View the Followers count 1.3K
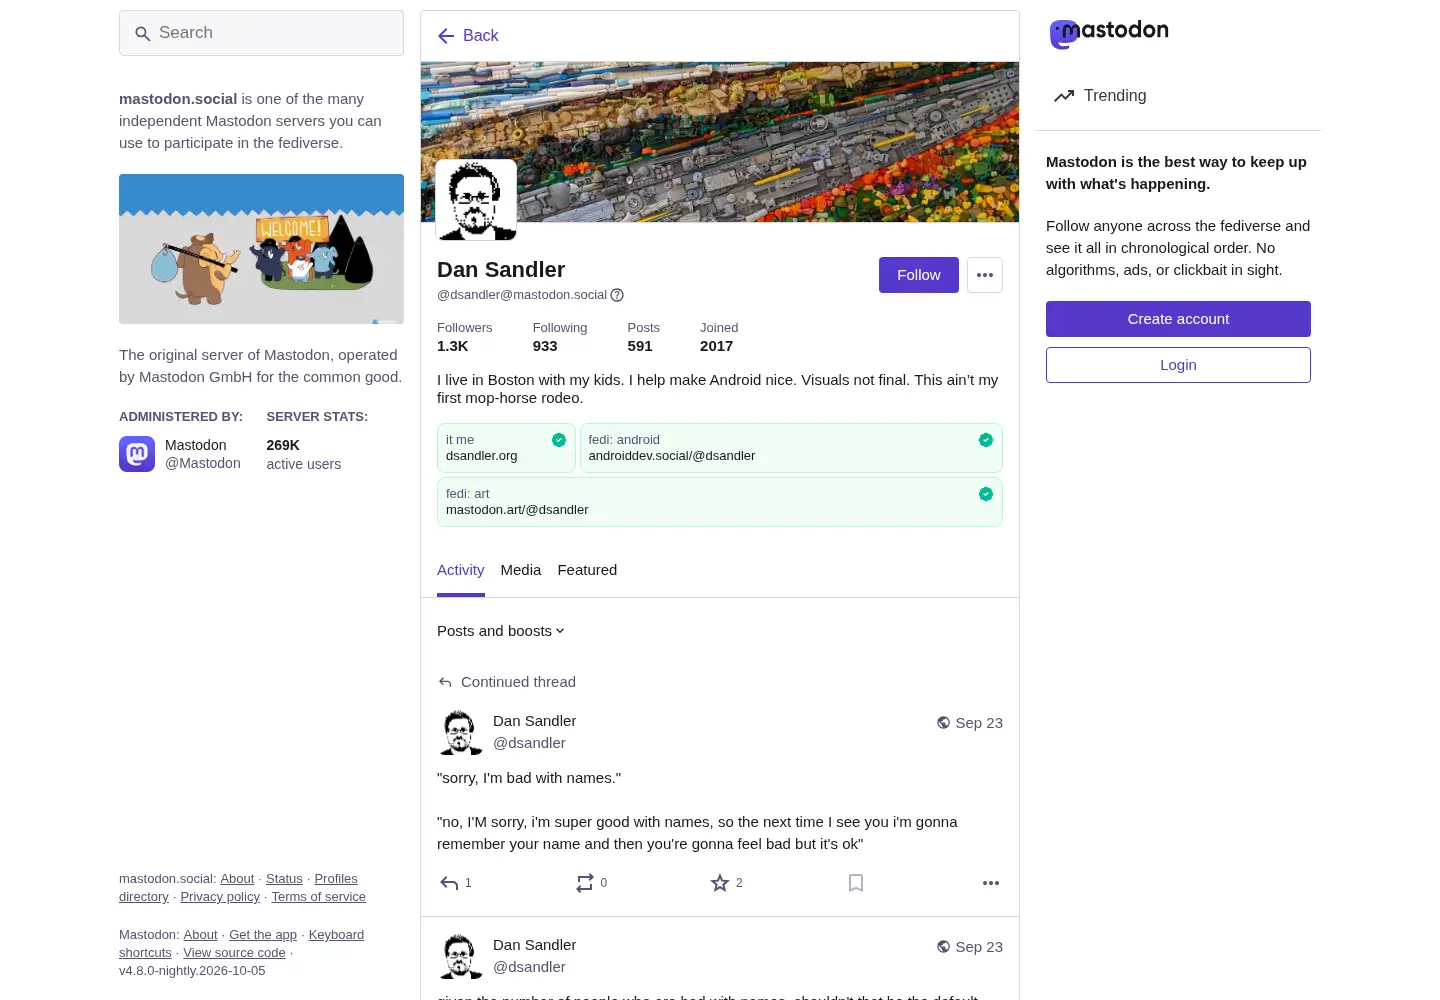 [x=465, y=337]
